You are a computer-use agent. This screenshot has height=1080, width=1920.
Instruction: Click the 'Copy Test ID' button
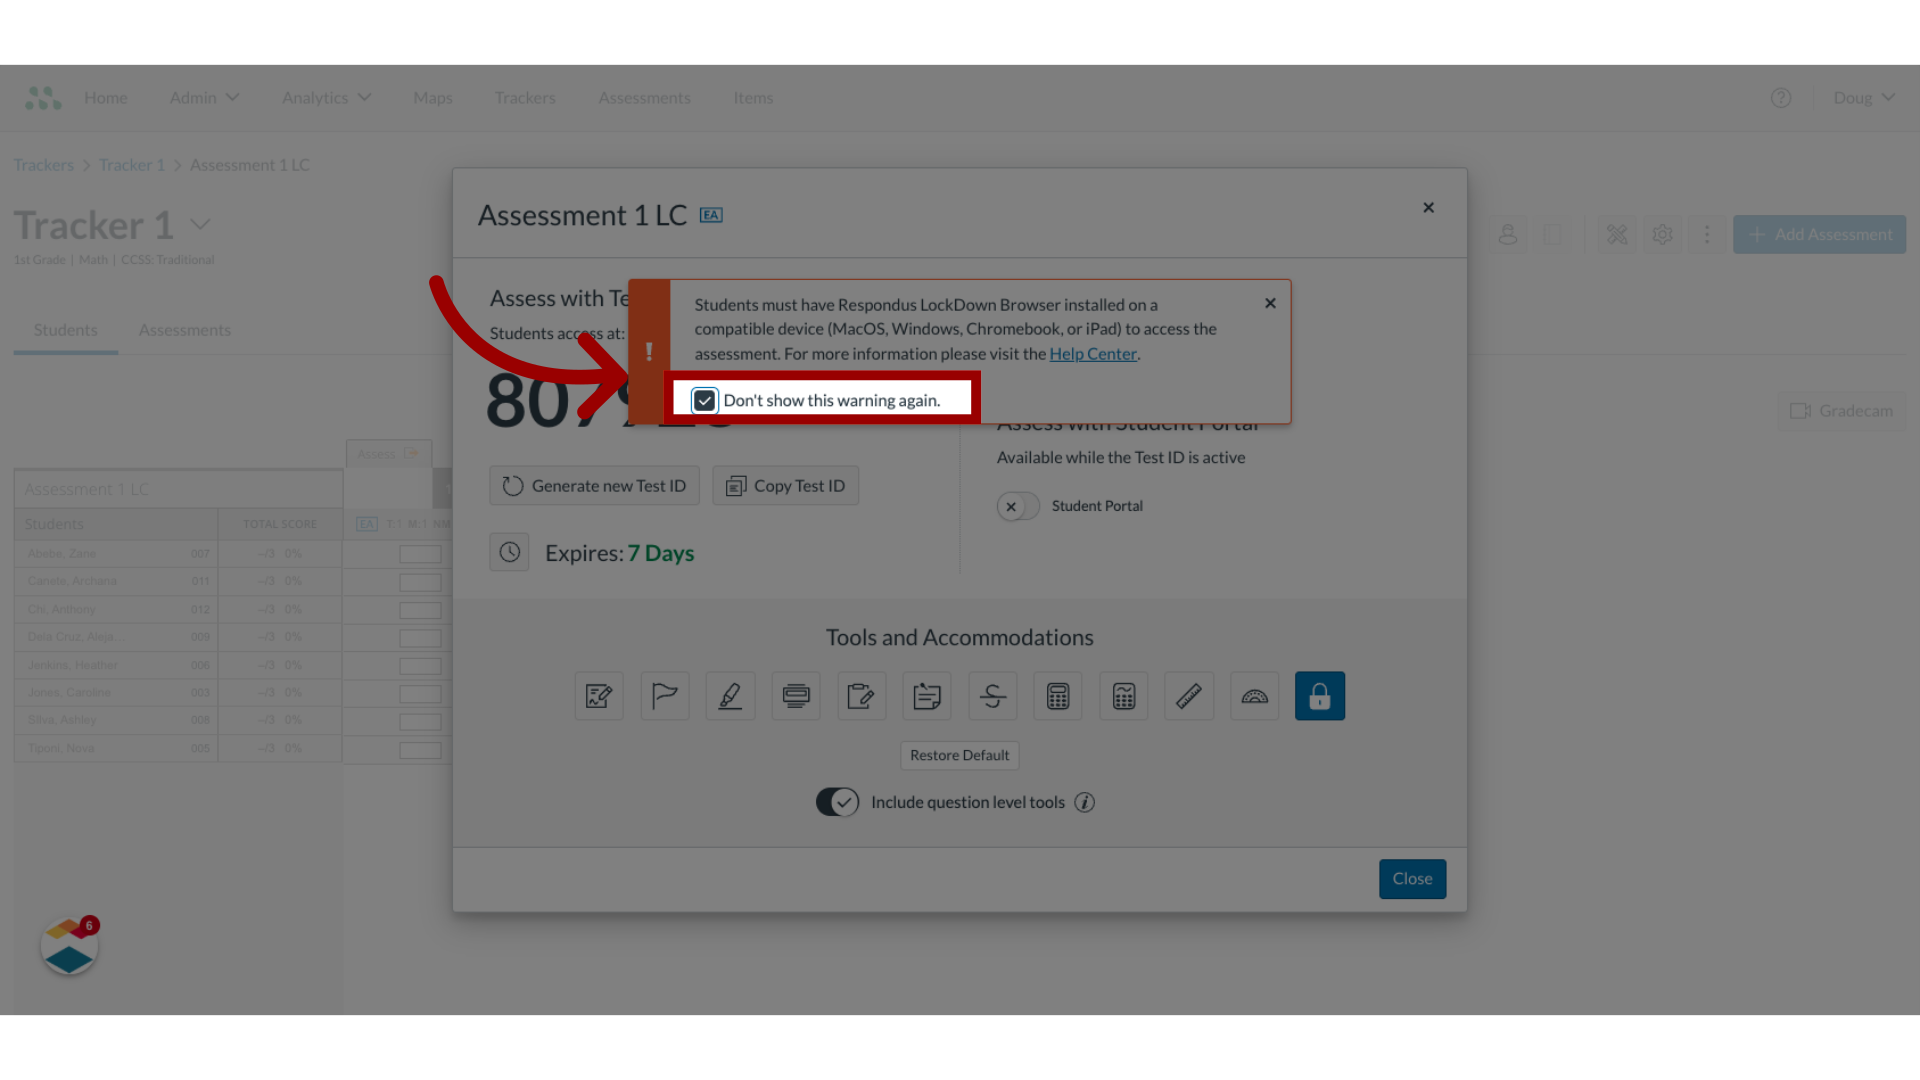(x=786, y=485)
